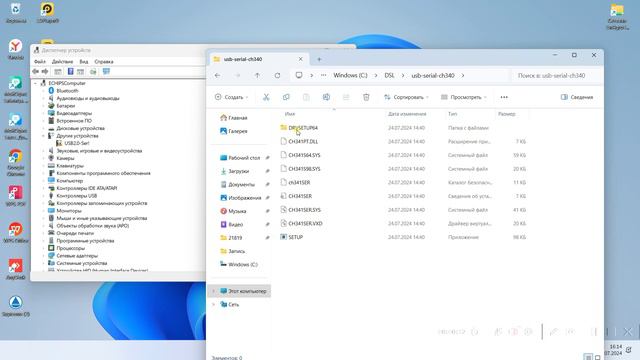Open the File (Файл) menu in Device Manager
640x360 pixels.
click(x=40, y=62)
